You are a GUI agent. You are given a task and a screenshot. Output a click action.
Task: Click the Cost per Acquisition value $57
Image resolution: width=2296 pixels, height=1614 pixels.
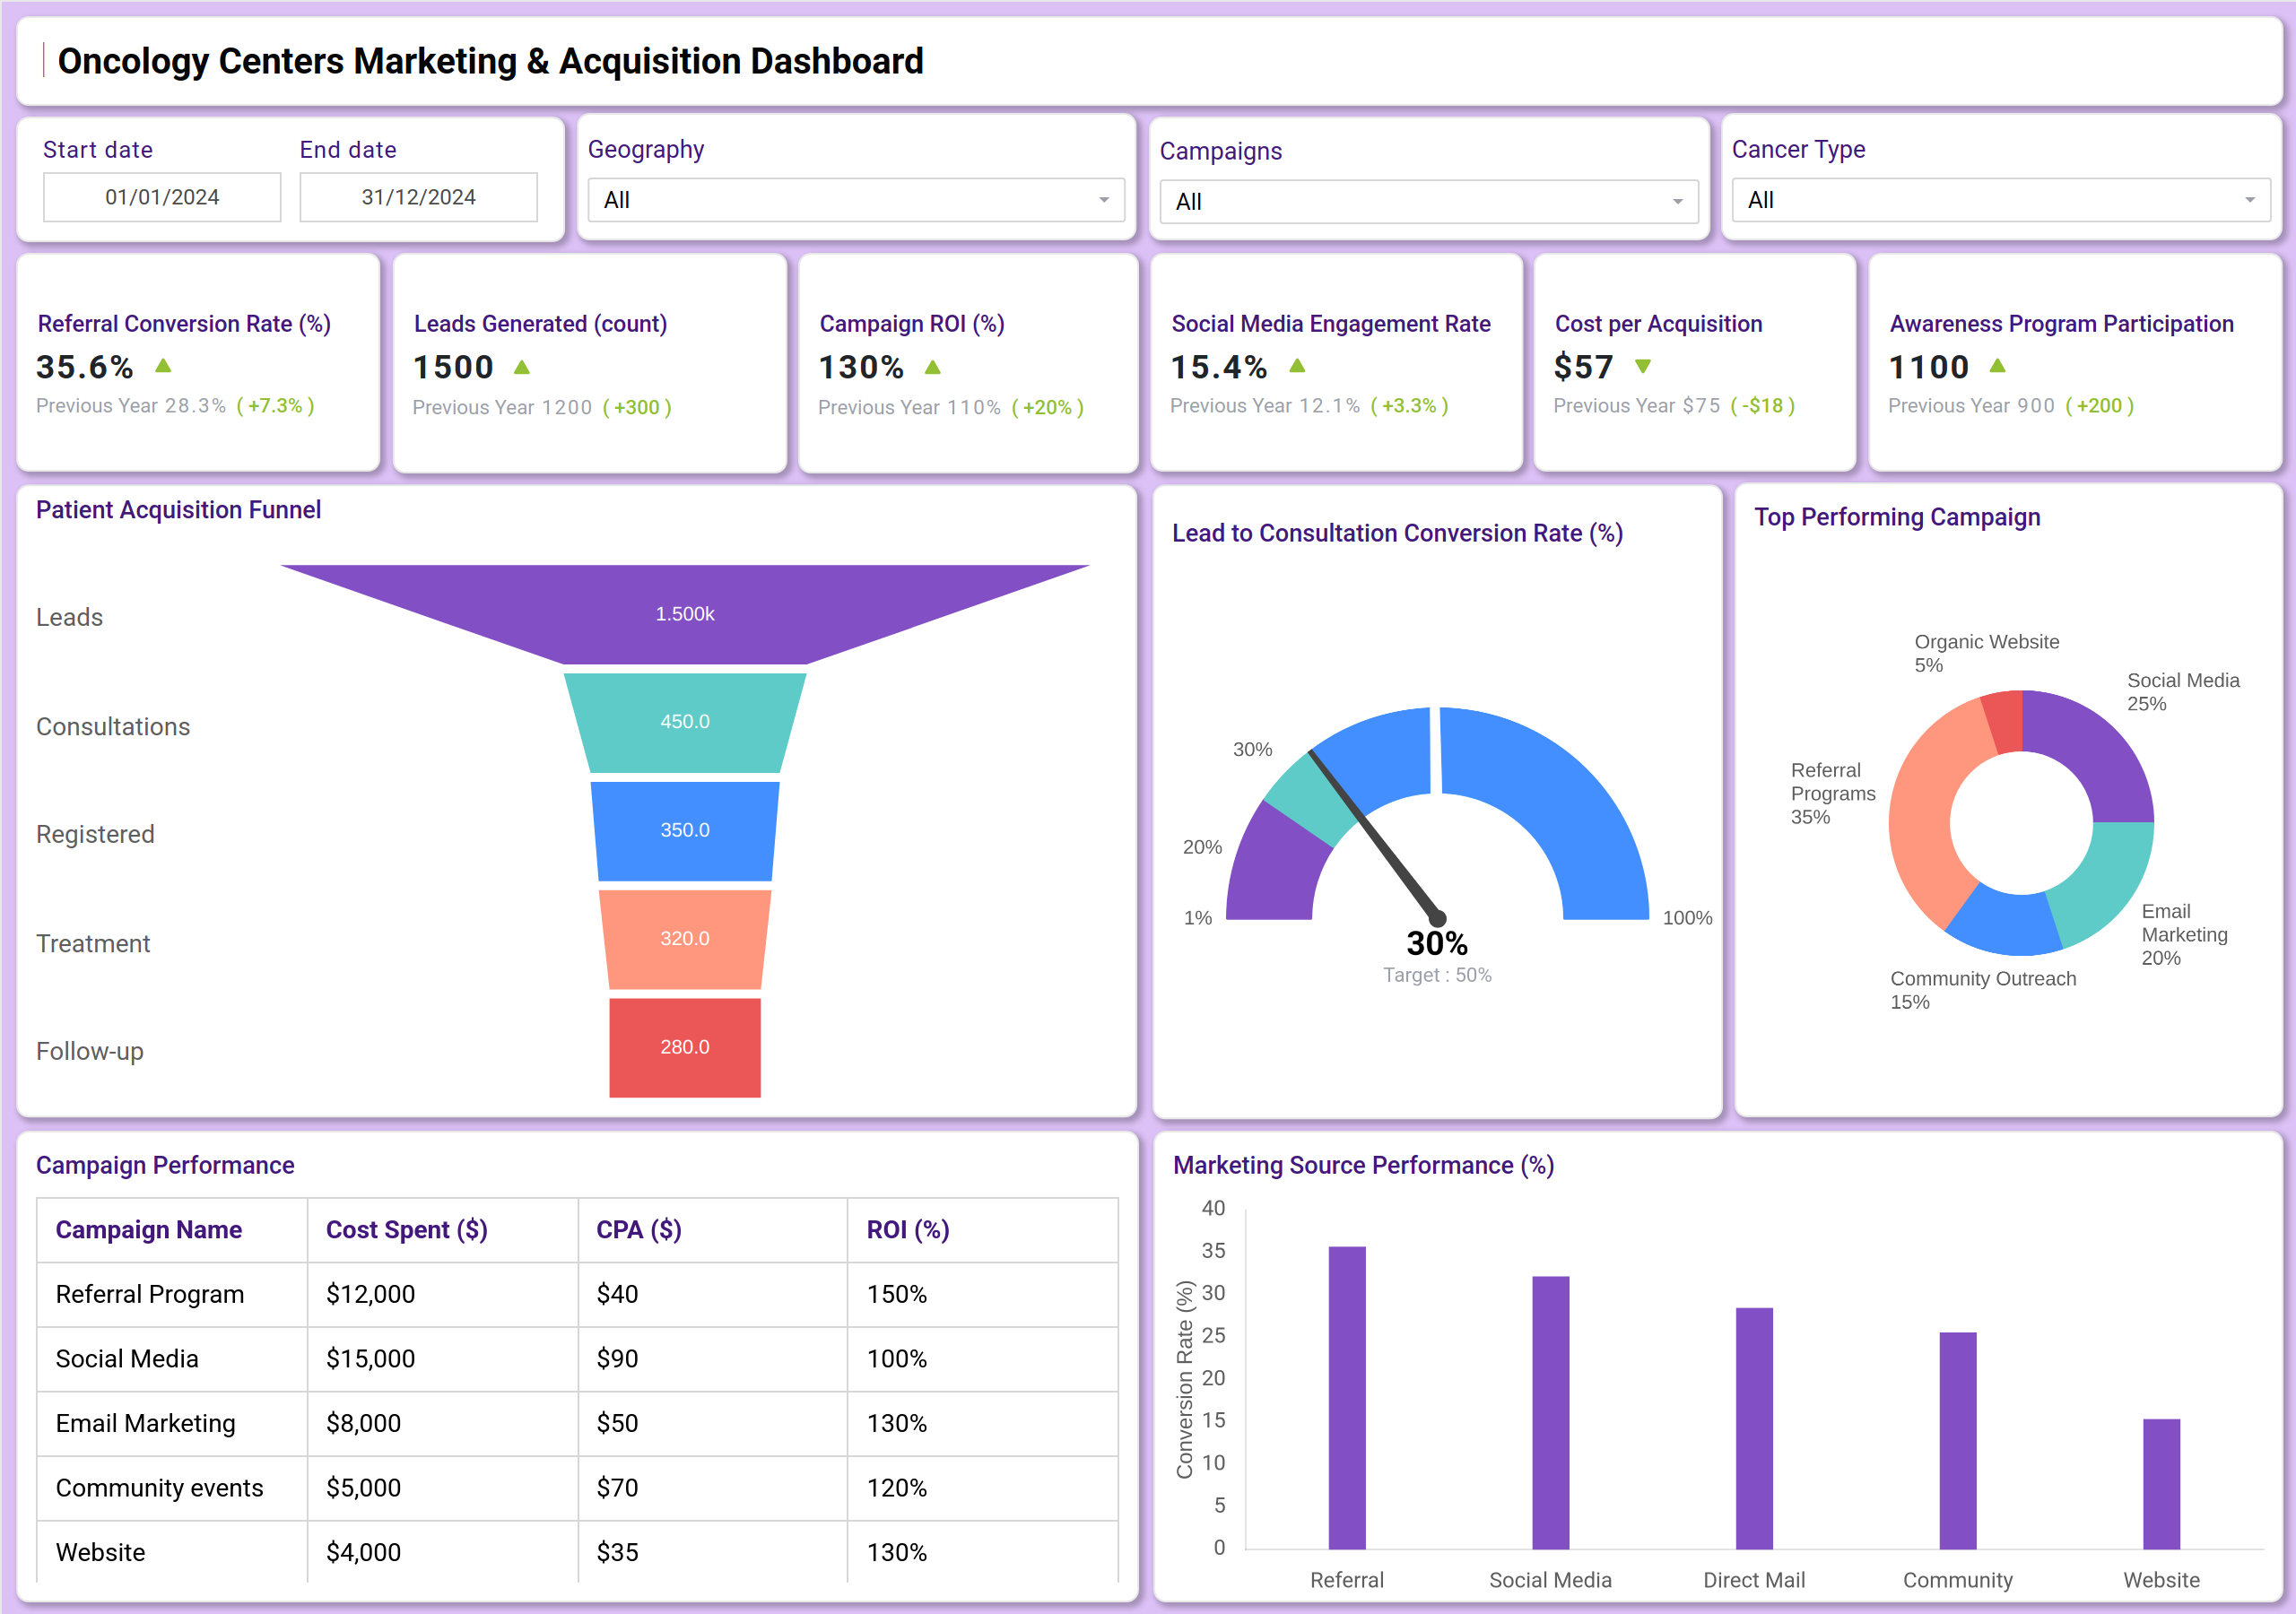(1583, 367)
